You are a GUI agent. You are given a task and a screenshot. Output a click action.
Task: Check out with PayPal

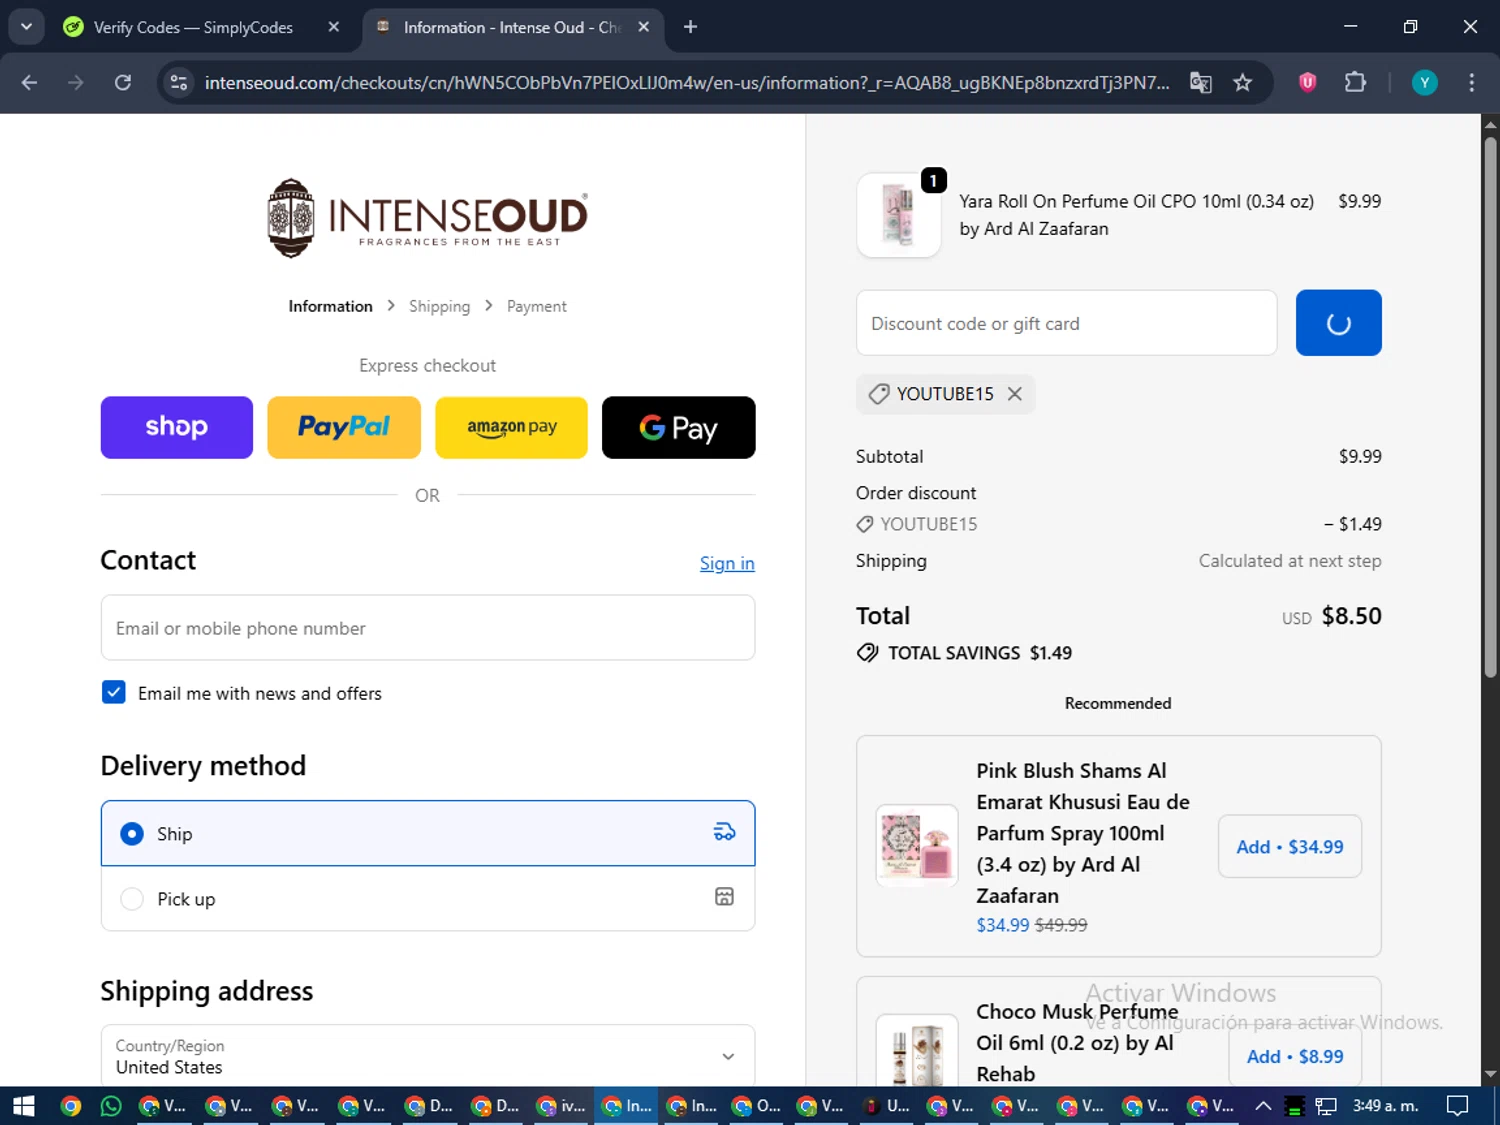[344, 427]
